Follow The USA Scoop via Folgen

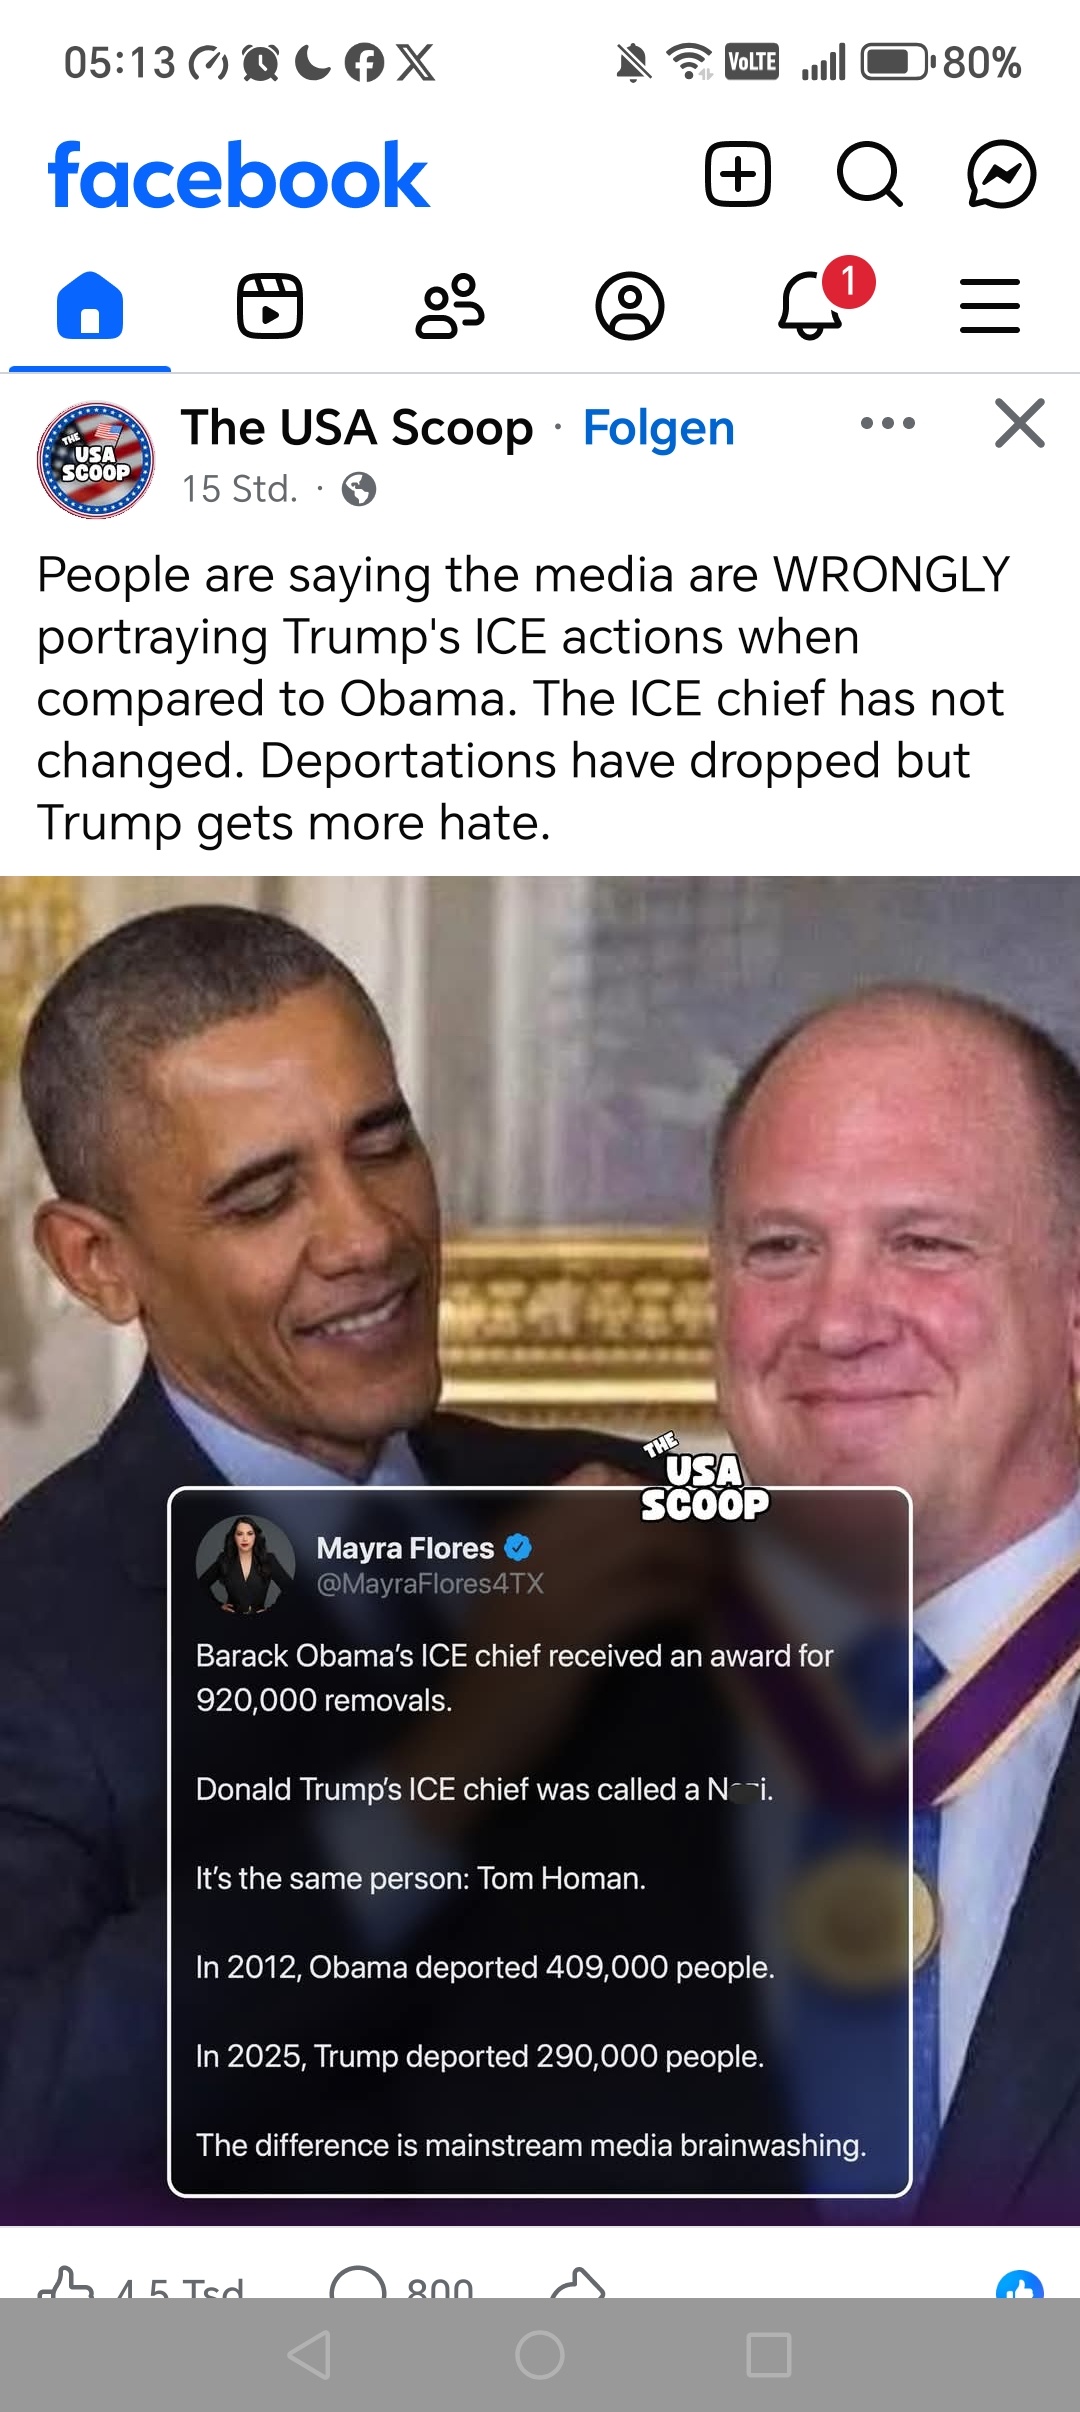[659, 428]
